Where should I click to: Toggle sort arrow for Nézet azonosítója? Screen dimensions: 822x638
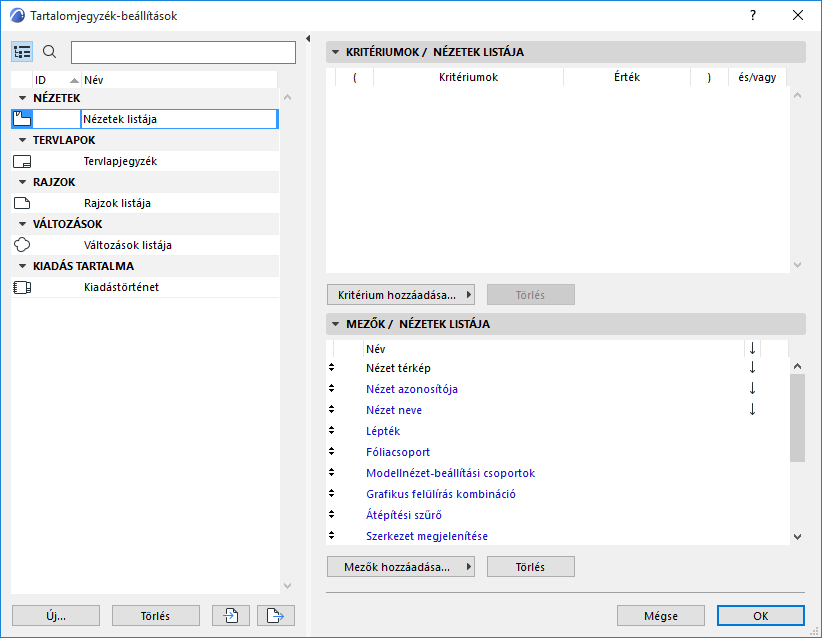pyautogui.click(x=752, y=389)
